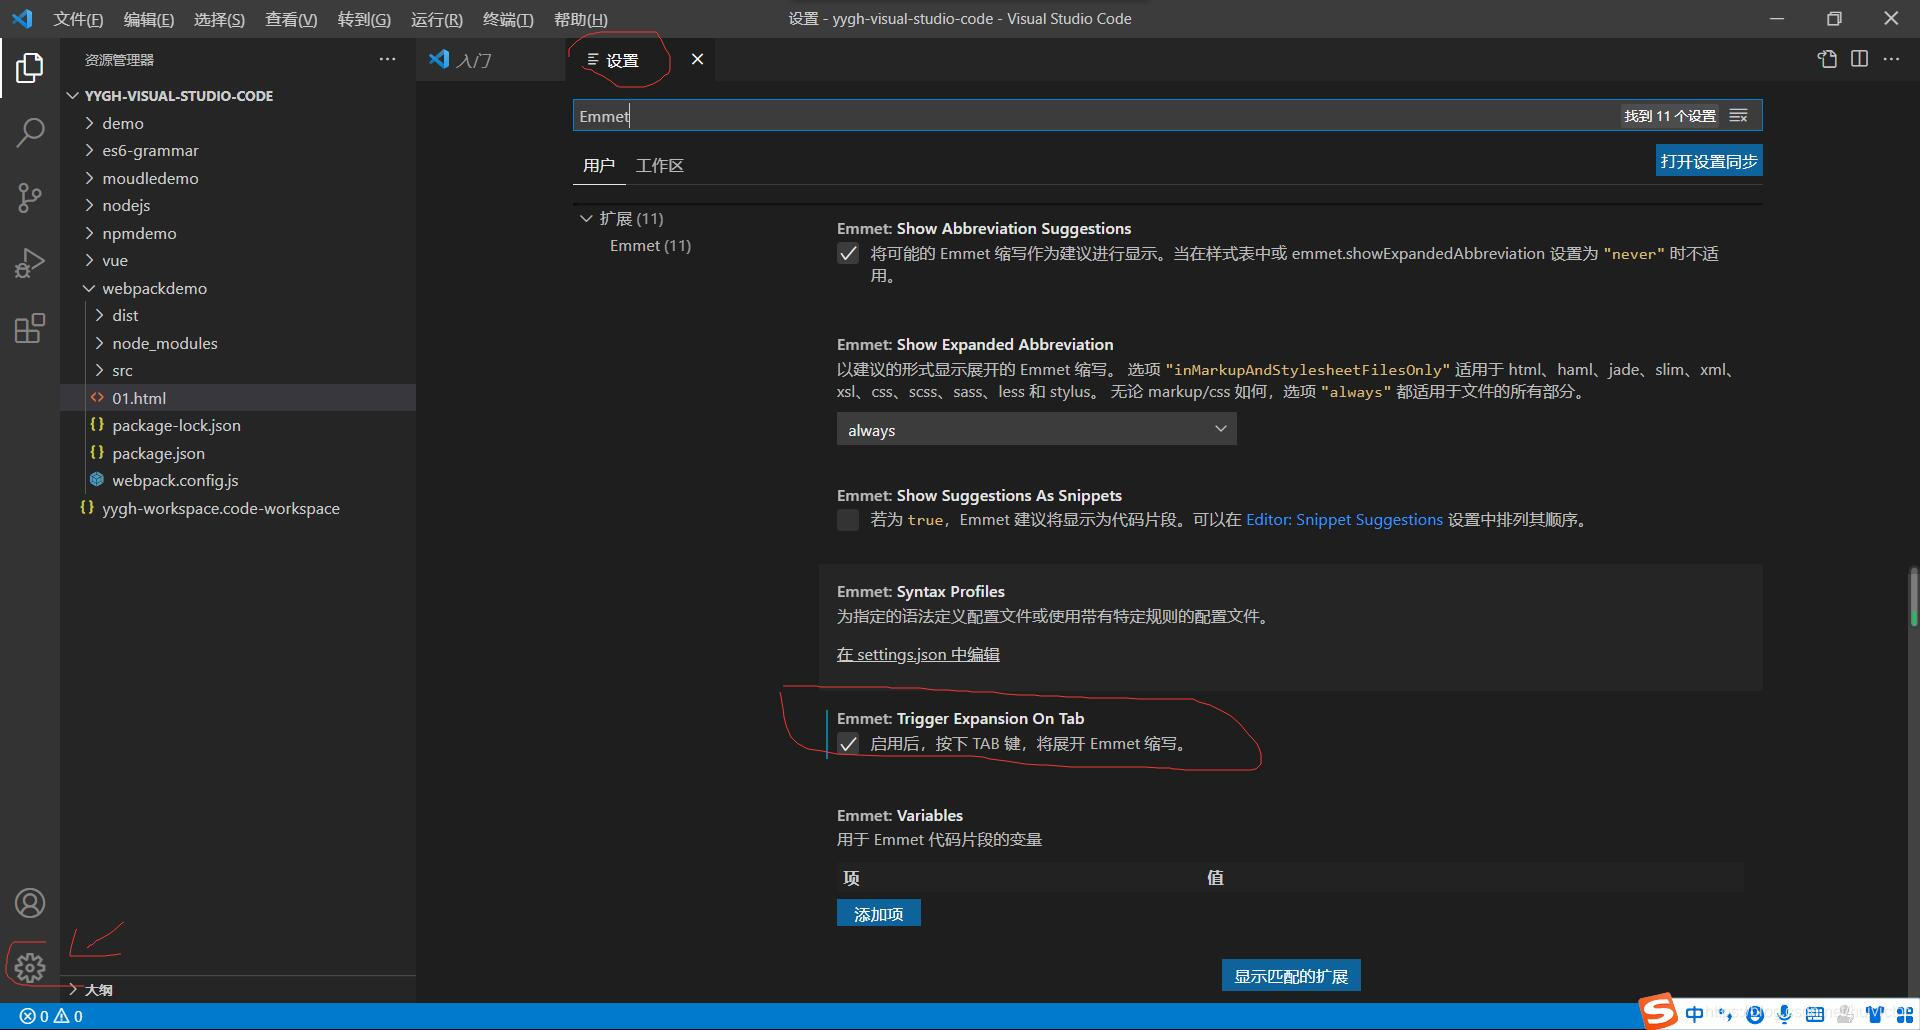Open the Extensions view
The height and width of the screenshot is (1030, 1920).
pyautogui.click(x=30, y=329)
